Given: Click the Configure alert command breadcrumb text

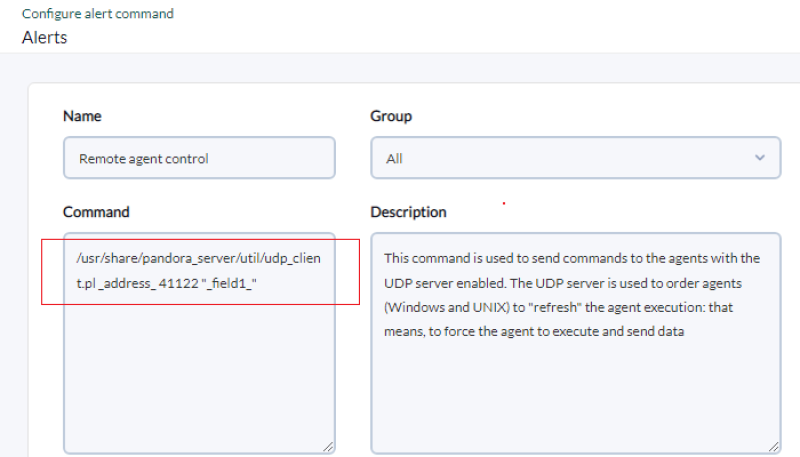Looking at the screenshot, I should tap(97, 14).
